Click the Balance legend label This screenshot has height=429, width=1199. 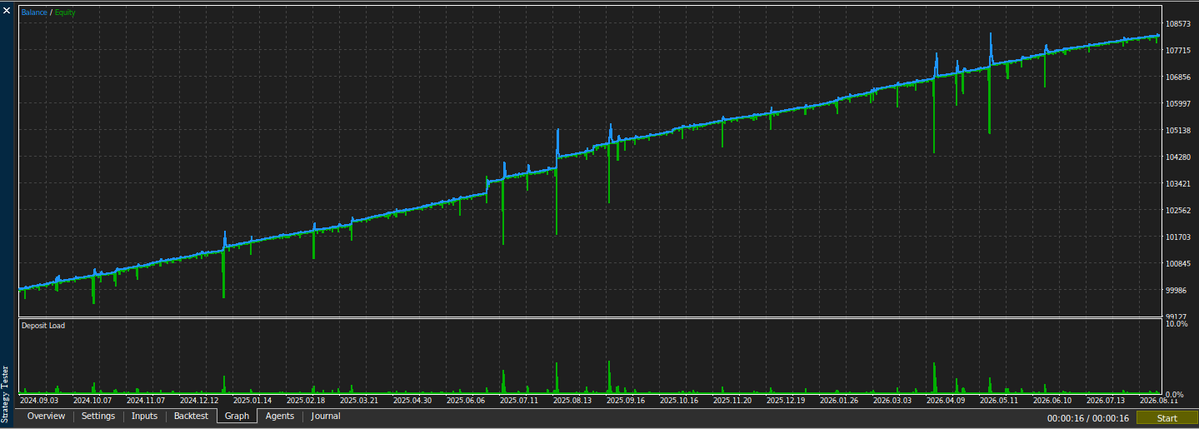34,13
